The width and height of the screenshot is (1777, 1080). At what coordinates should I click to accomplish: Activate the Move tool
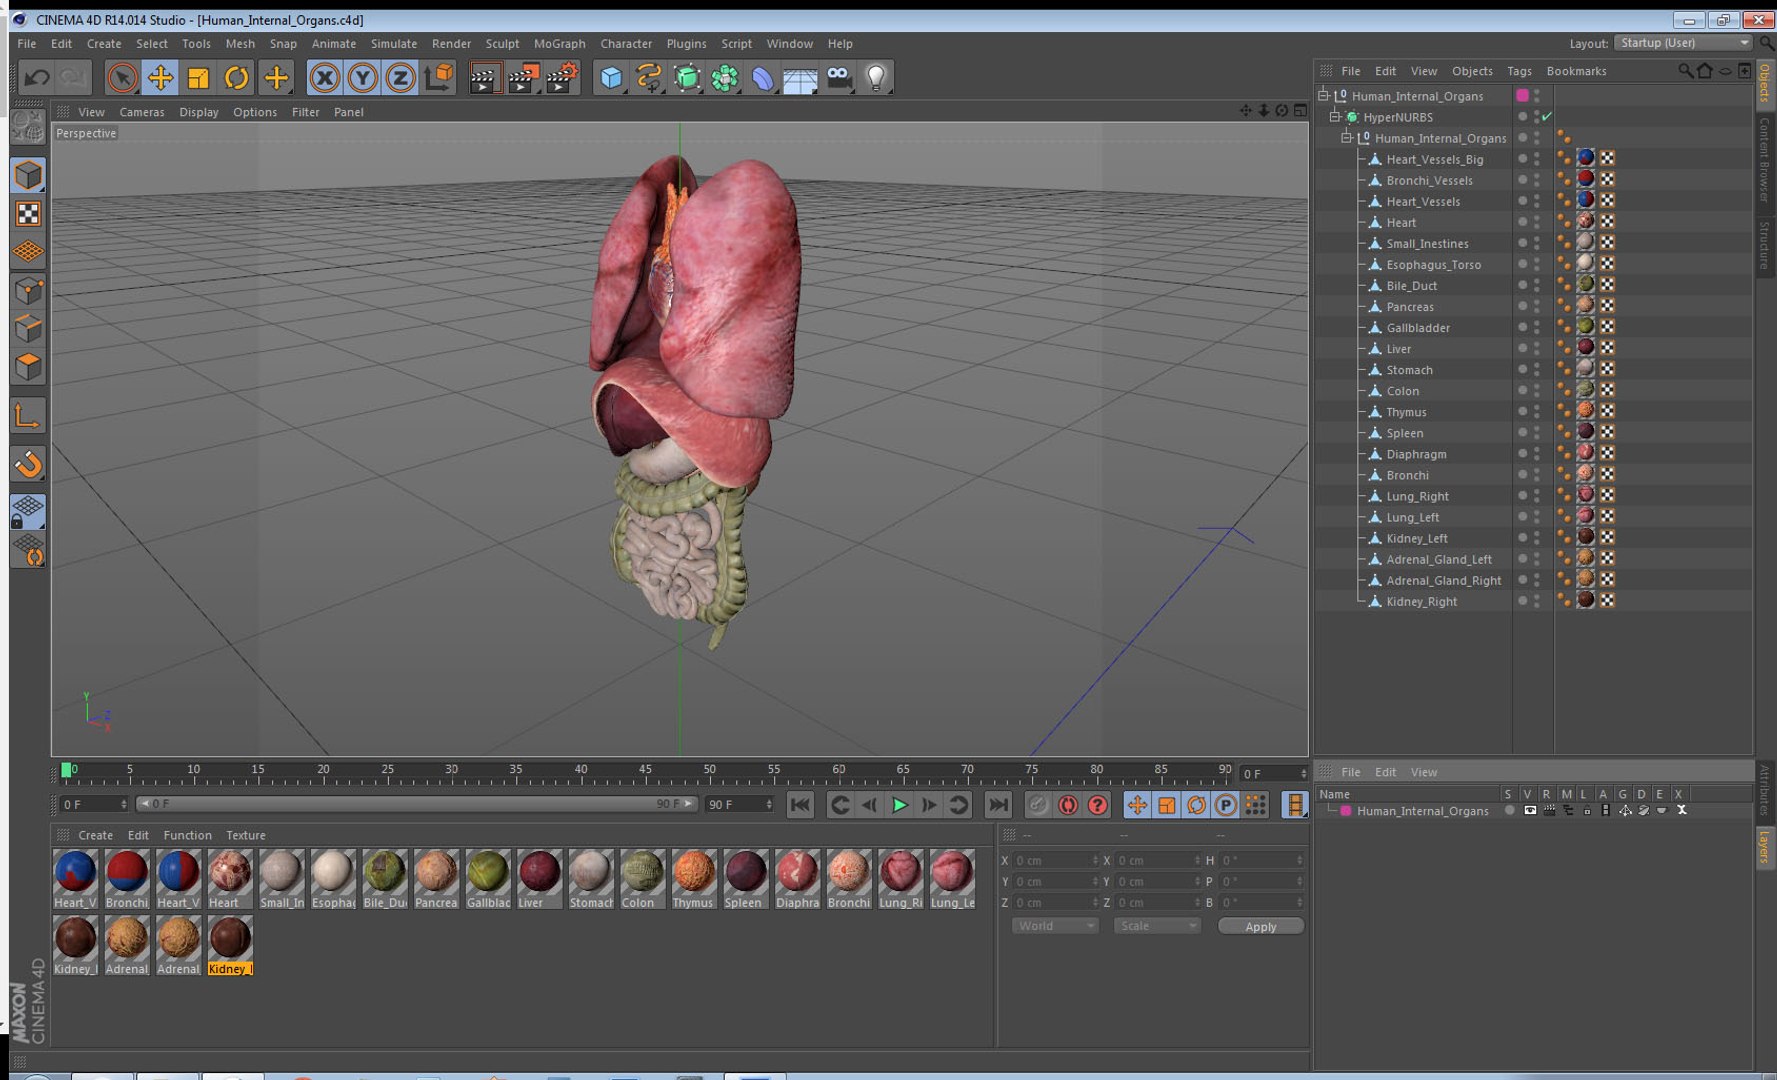(160, 78)
